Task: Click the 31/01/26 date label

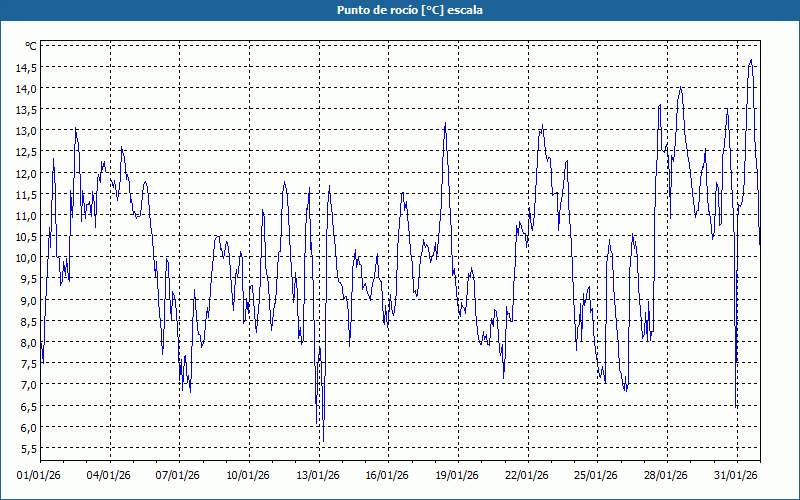Action: click(736, 476)
